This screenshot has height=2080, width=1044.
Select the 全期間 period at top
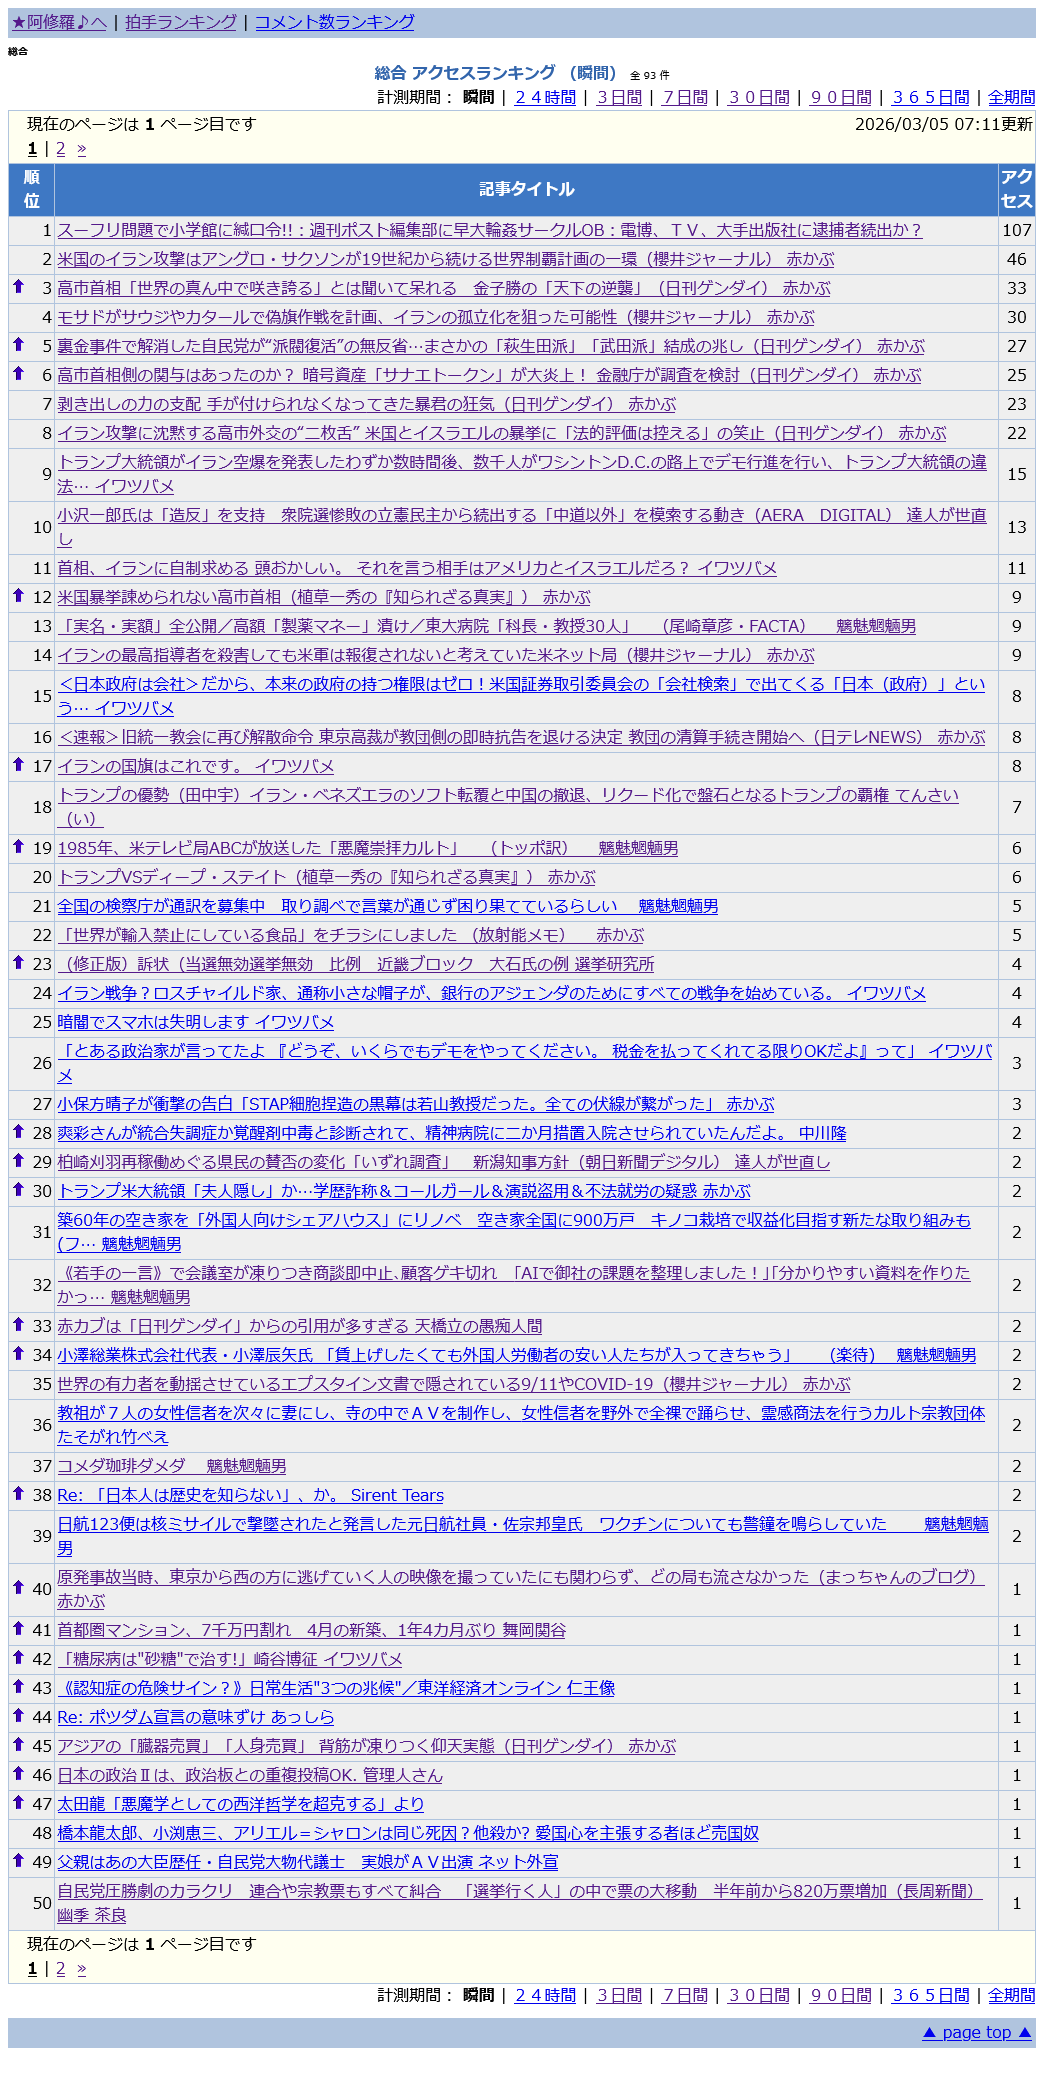[1011, 97]
